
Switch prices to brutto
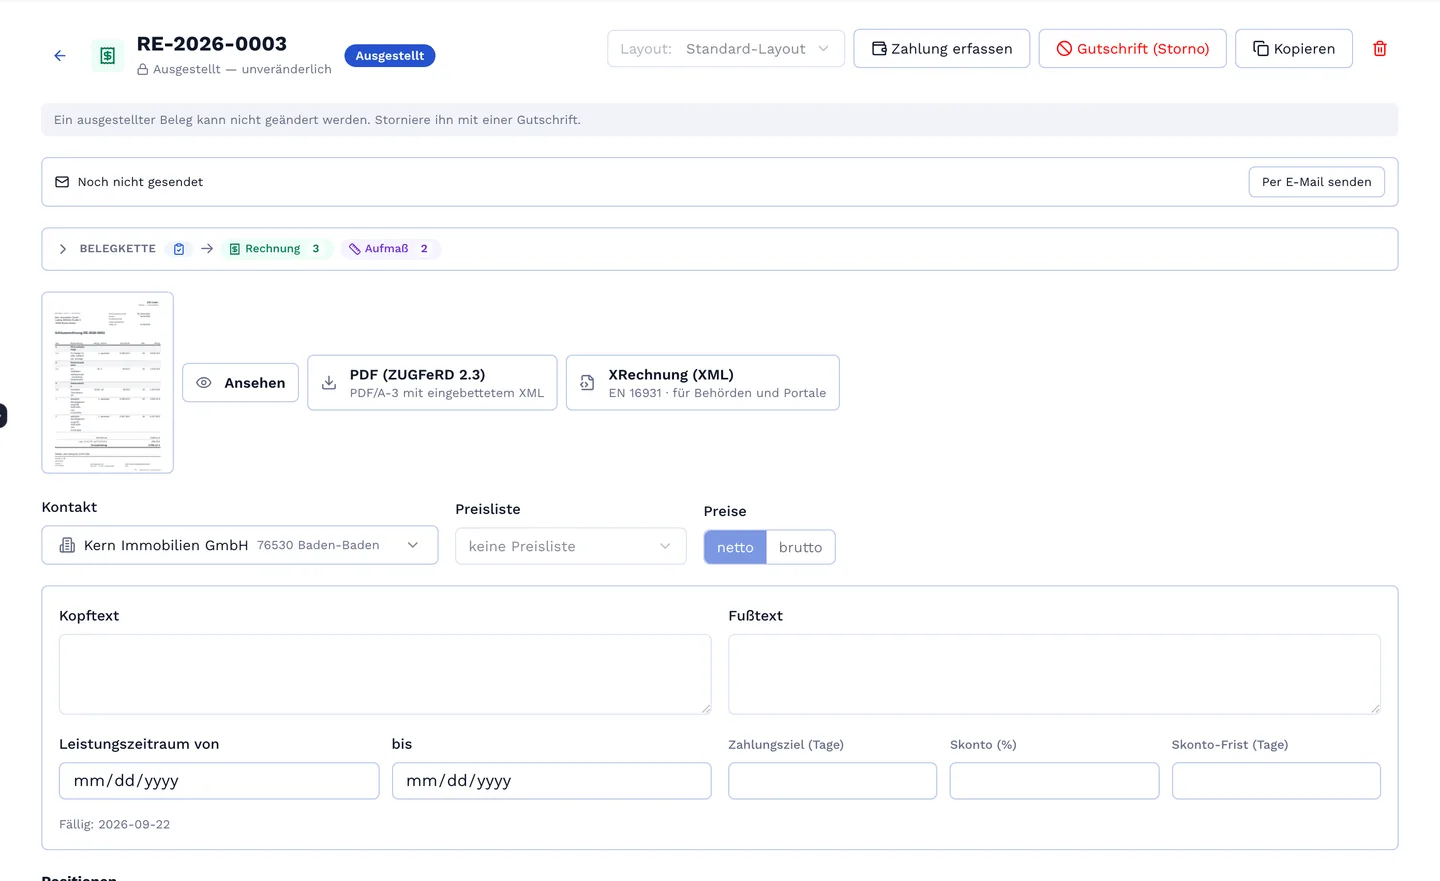point(800,547)
